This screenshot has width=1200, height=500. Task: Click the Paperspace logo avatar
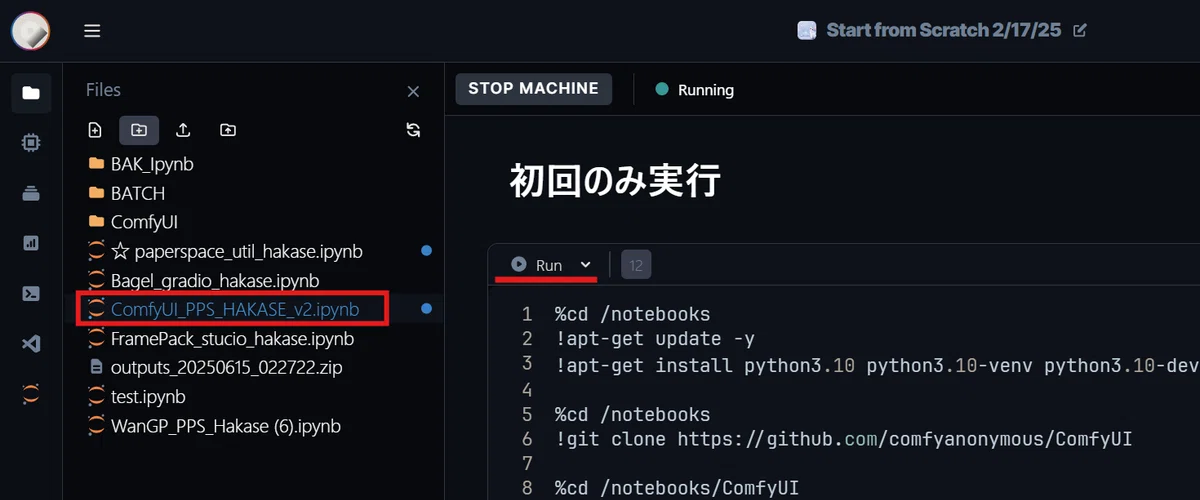(31, 31)
